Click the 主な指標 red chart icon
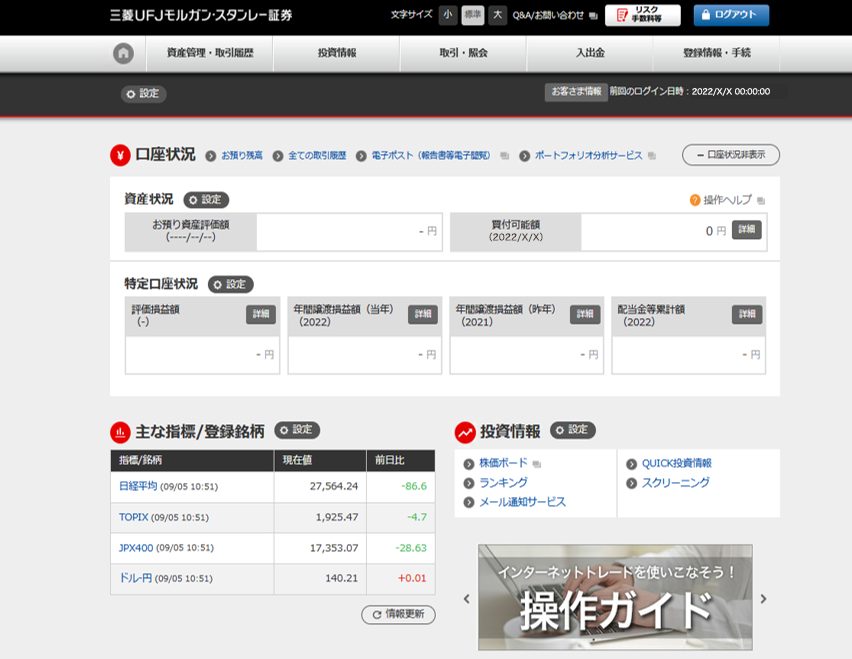 point(120,432)
